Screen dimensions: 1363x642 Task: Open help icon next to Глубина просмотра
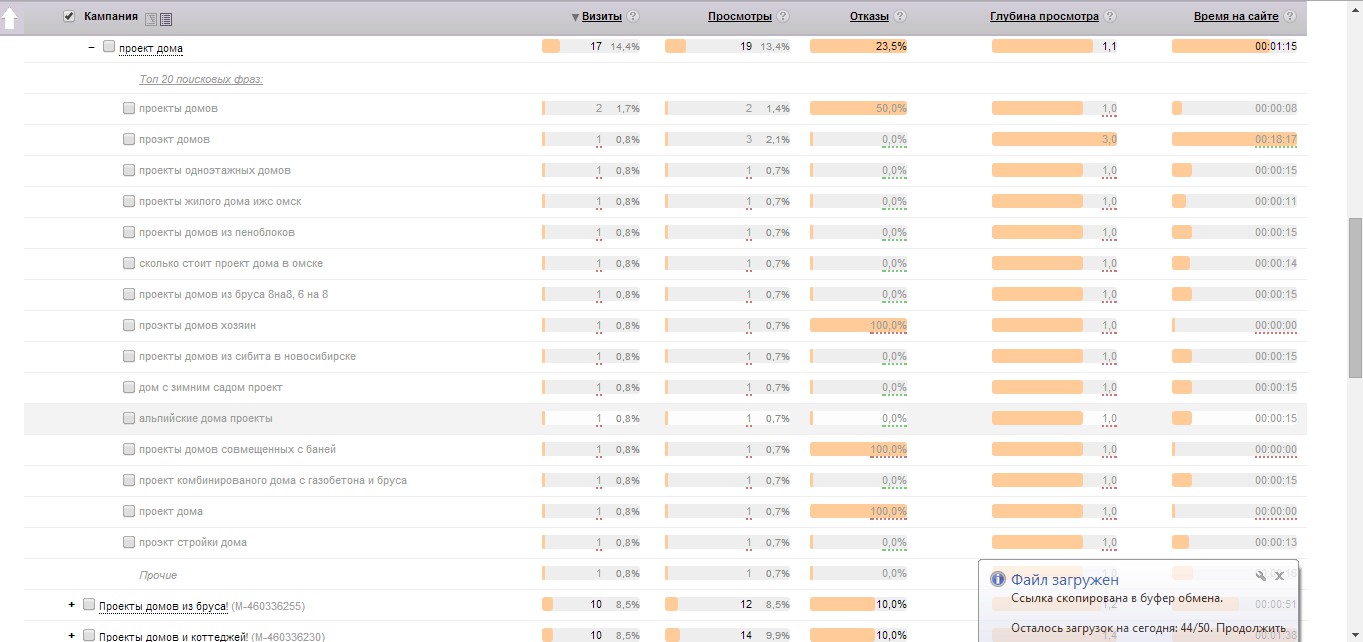click(1110, 16)
